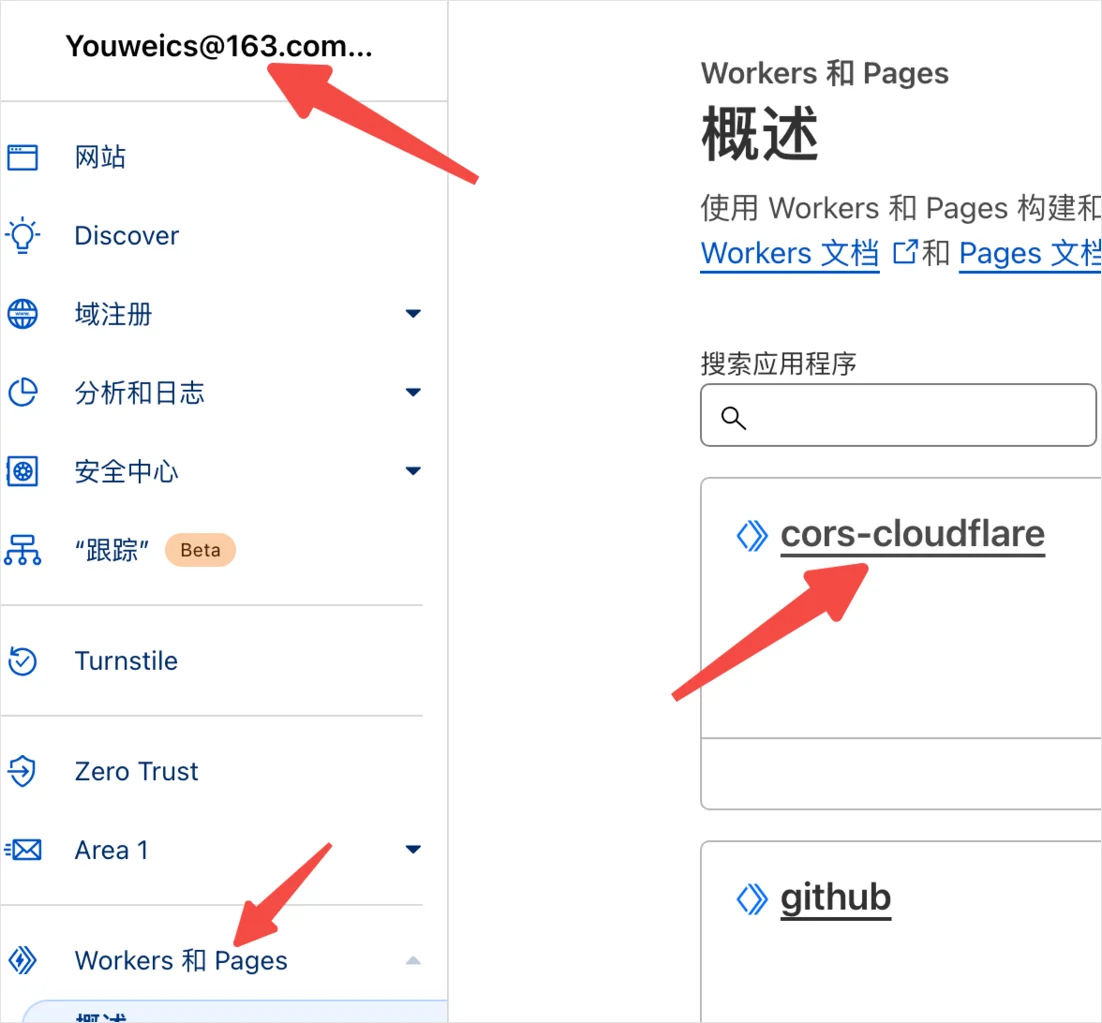Open the “跟踪” sidebar entry
The image size is (1102, 1023).
point(112,549)
